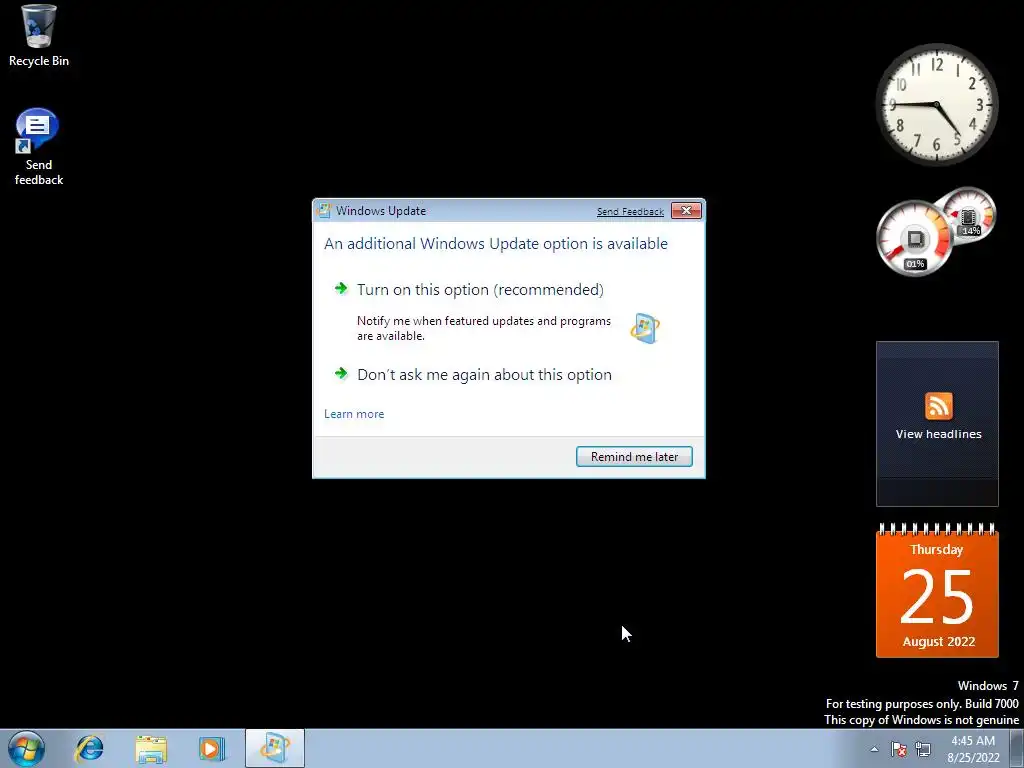This screenshot has height=768, width=1024.
Task: Click the calendar gadget showing Thursday 25
Action: (x=937, y=590)
